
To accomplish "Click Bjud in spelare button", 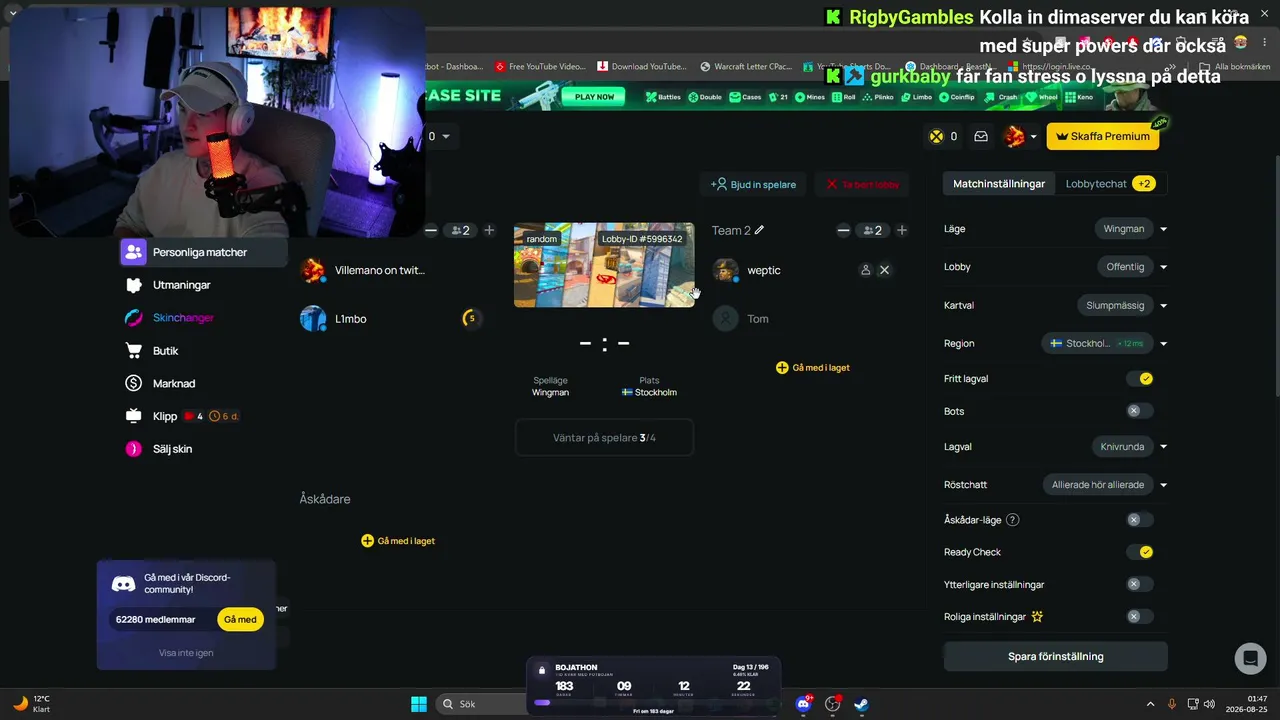I will tap(753, 184).
